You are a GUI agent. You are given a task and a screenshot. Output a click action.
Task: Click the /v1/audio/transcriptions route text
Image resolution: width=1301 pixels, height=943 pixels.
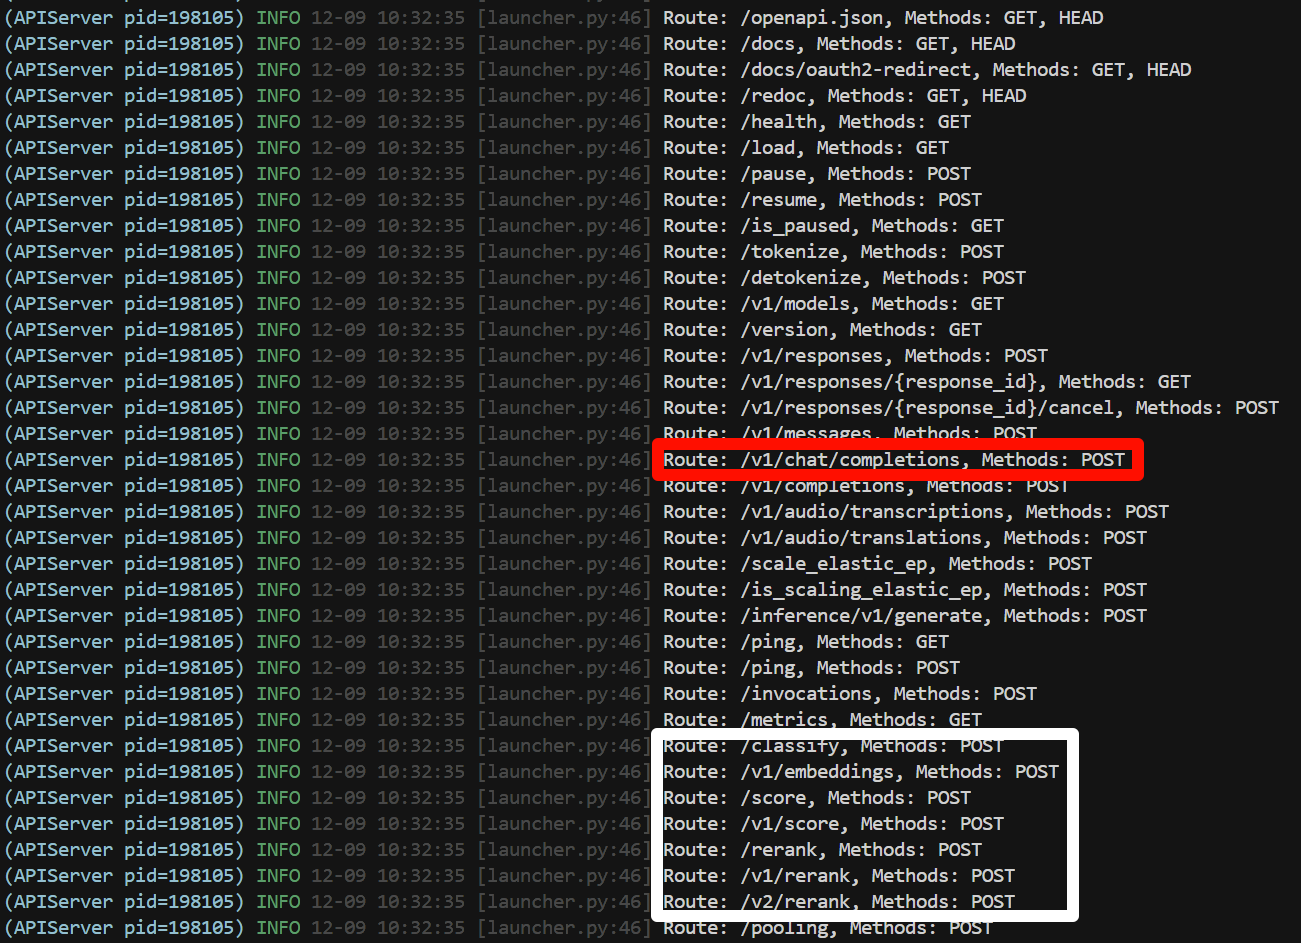coord(916,512)
